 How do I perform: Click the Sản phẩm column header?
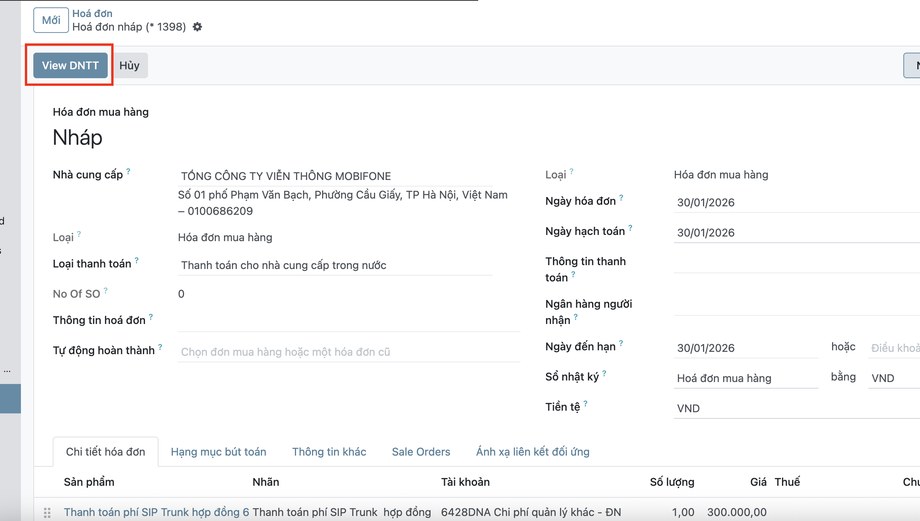click(x=89, y=482)
